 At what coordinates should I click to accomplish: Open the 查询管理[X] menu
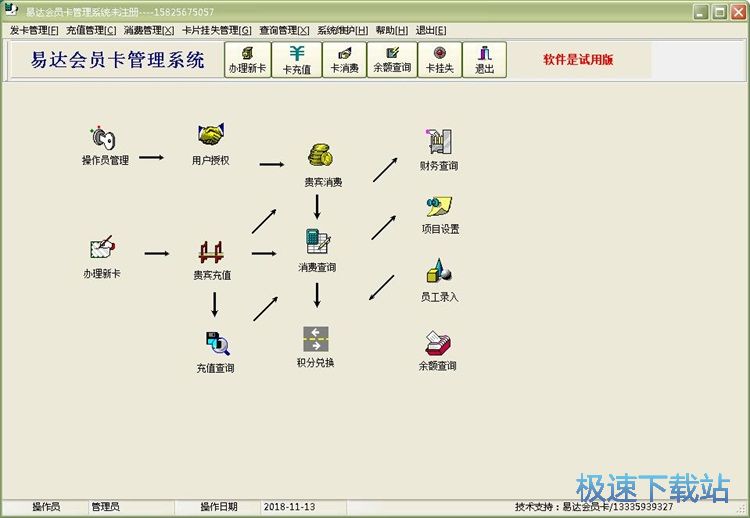(284, 30)
